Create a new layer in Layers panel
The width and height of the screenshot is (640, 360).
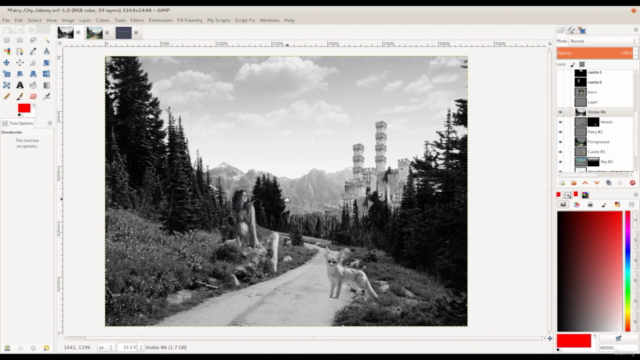coord(562,183)
